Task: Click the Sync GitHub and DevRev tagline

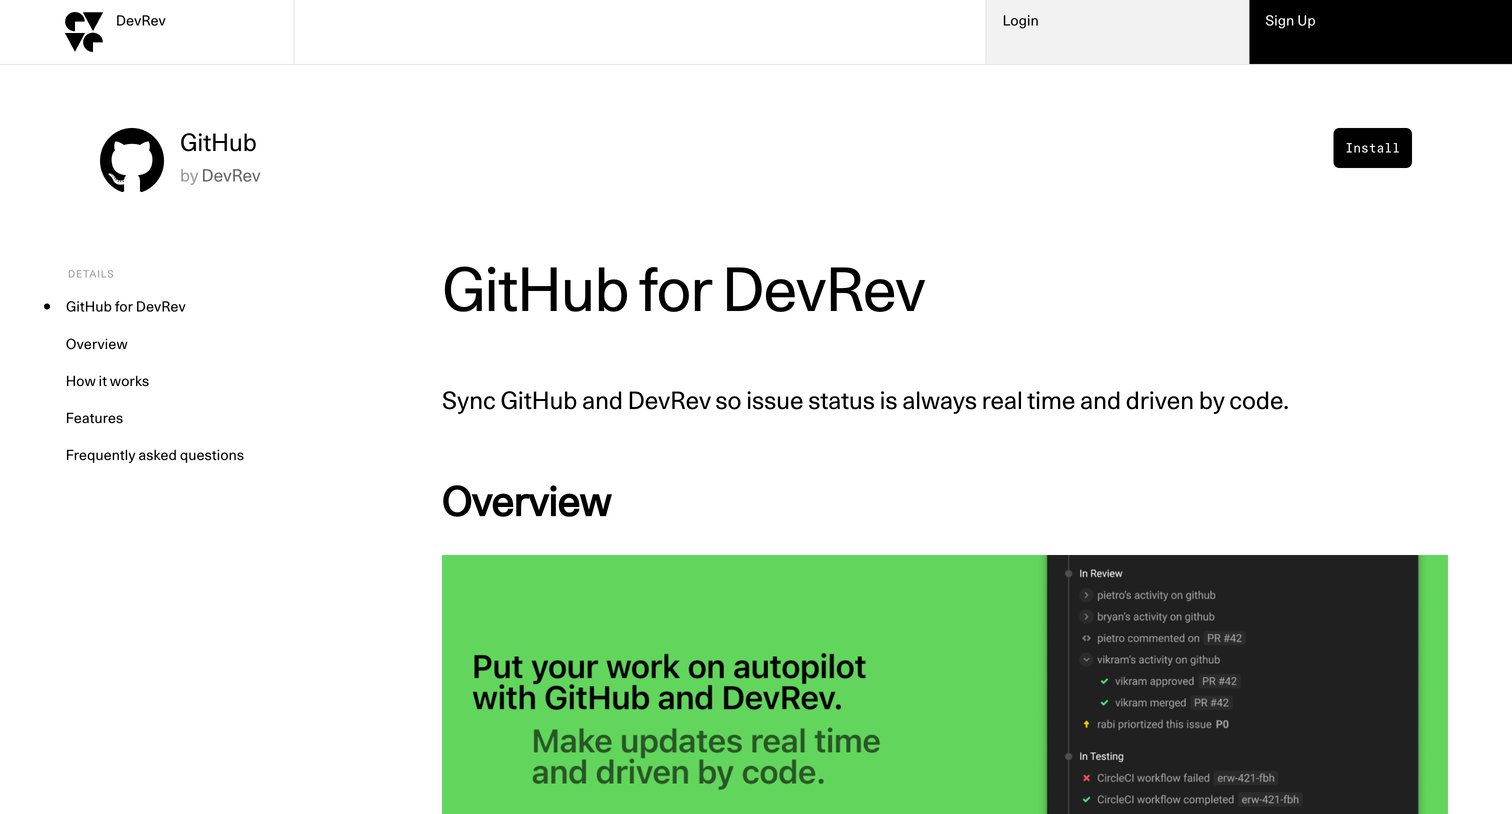Action: (865, 401)
